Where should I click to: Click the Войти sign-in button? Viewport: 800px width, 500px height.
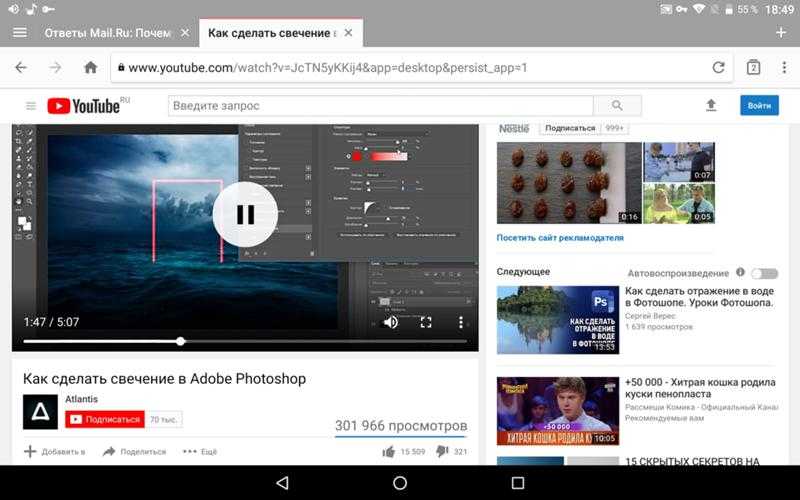click(759, 106)
